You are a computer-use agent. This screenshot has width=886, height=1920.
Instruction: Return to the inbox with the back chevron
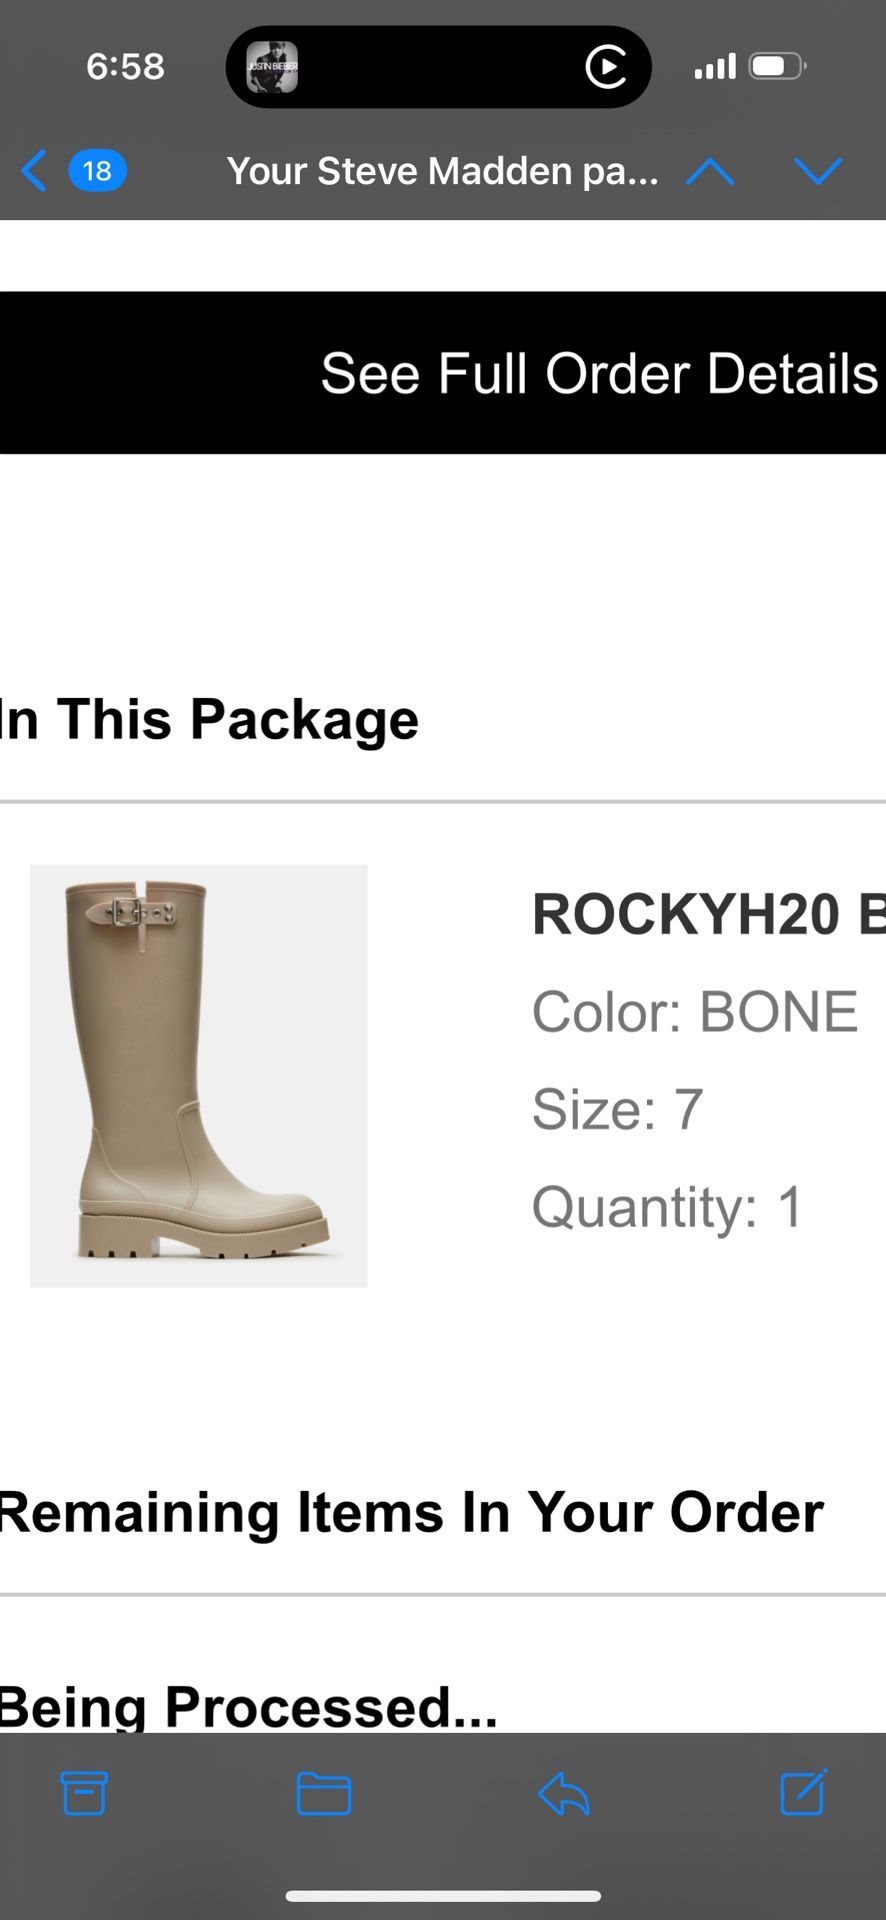(x=34, y=171)
